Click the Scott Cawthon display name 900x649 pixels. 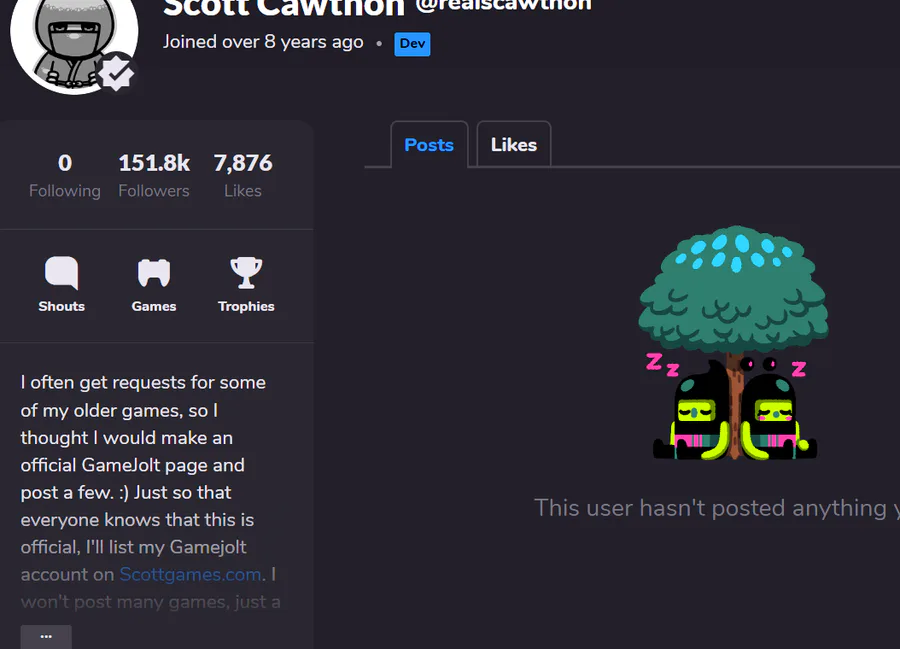[284, 8]
